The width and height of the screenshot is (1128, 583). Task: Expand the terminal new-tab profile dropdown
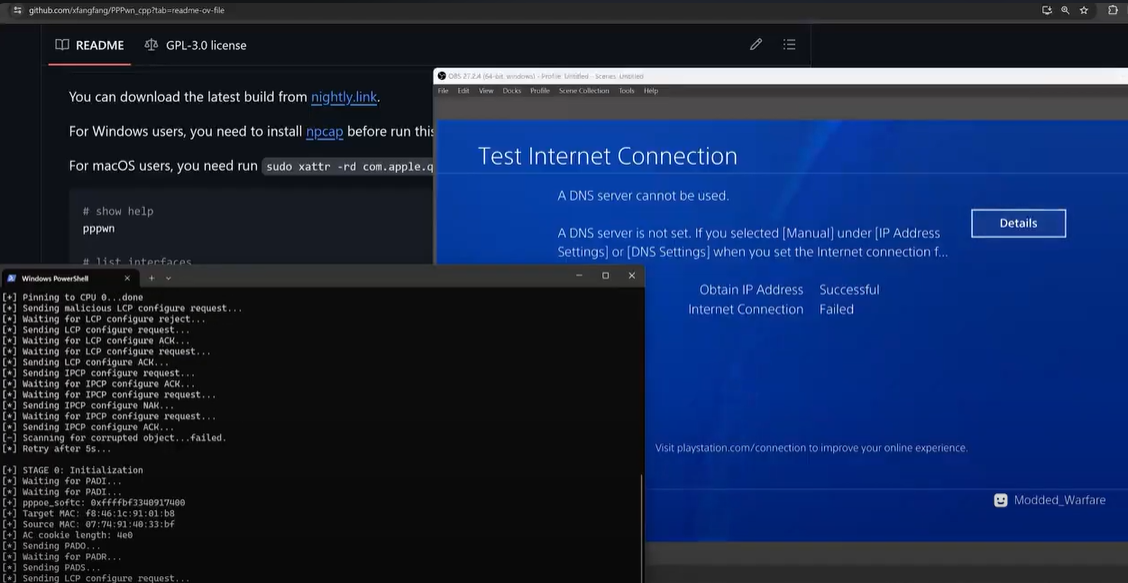point(168,277)
